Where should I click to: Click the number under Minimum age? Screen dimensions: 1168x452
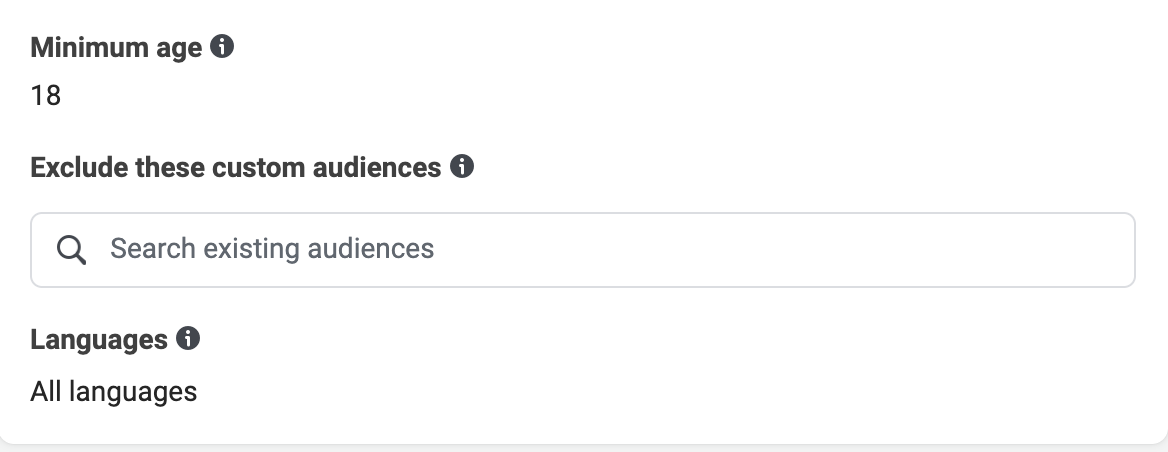point(45,95)
